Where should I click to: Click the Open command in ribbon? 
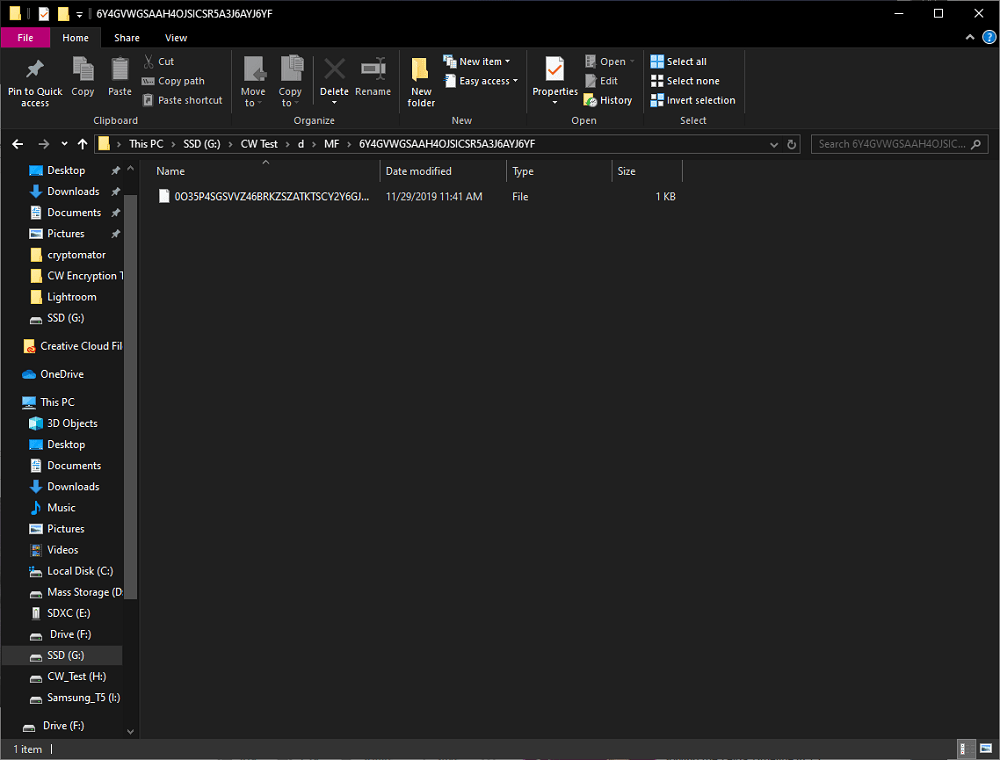(x=610, y=61)
